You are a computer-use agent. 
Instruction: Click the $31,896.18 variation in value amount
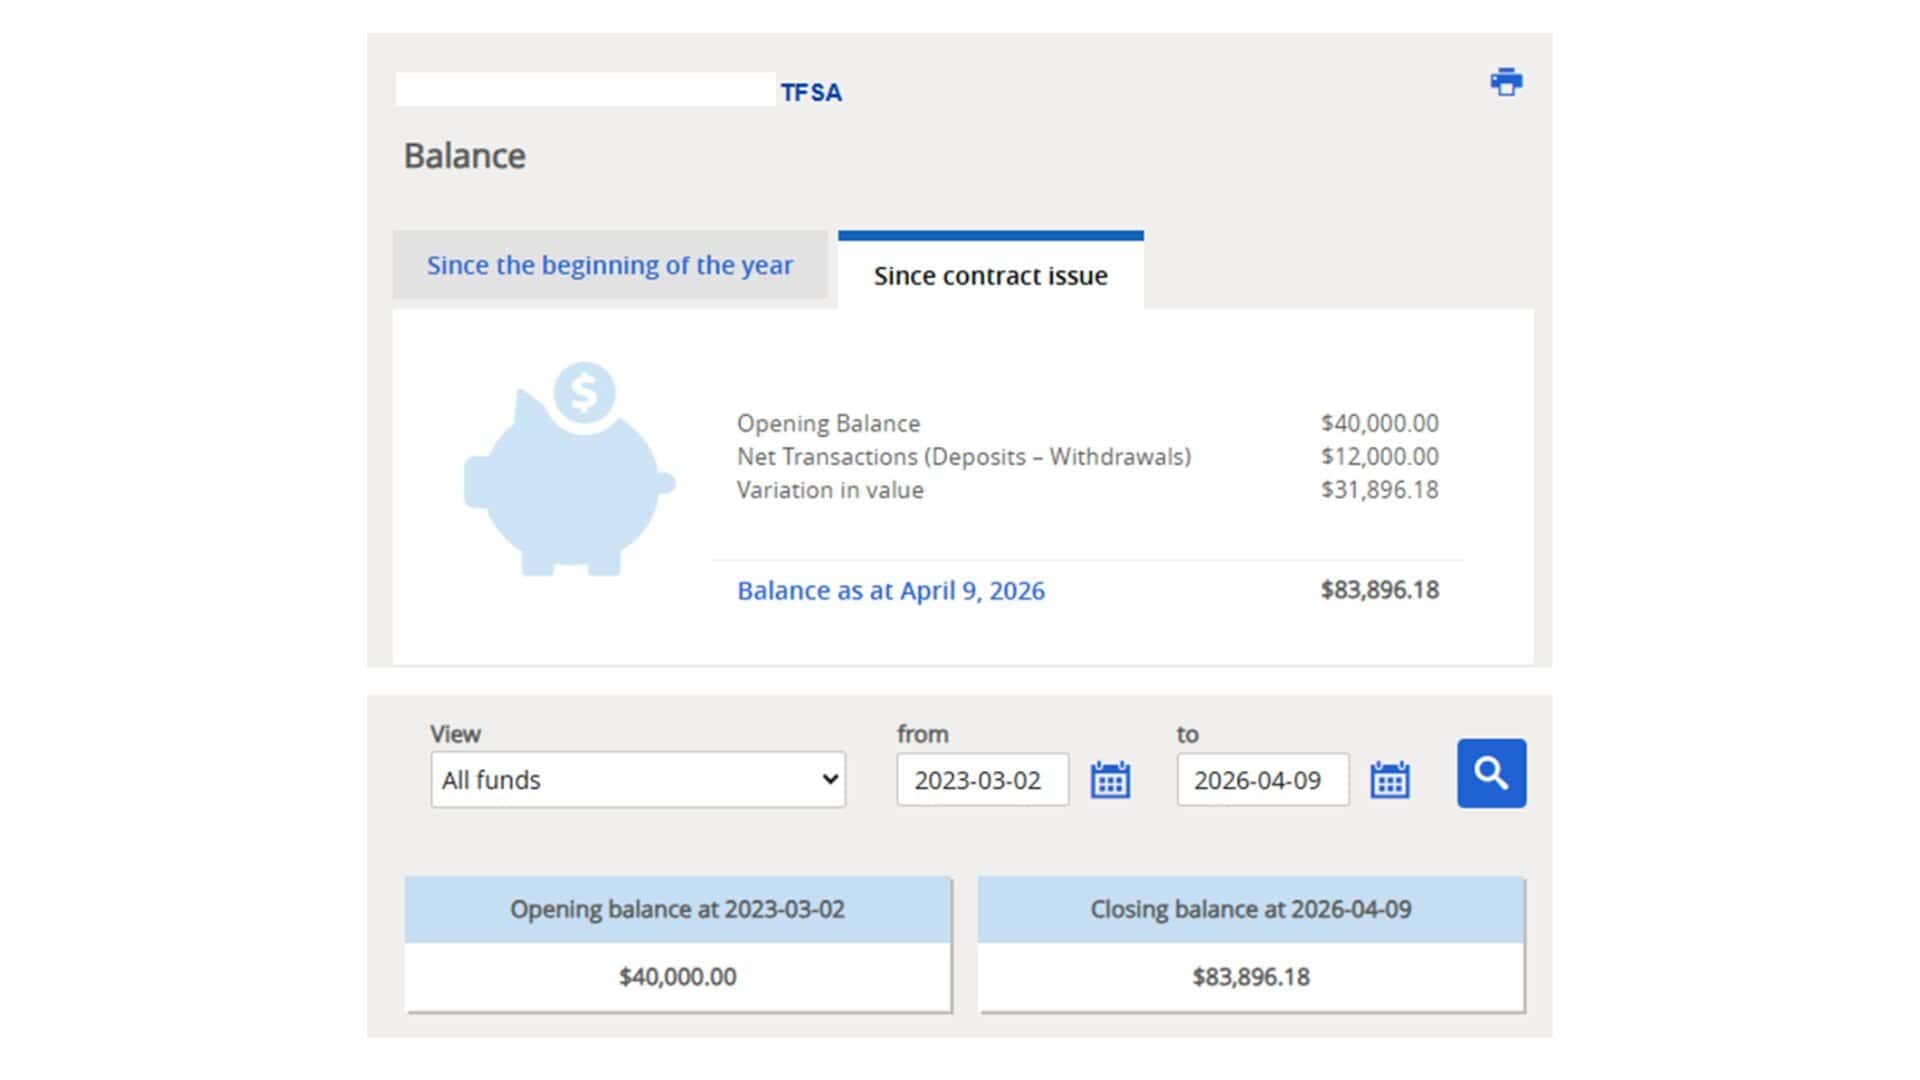tap(1379, 490)
